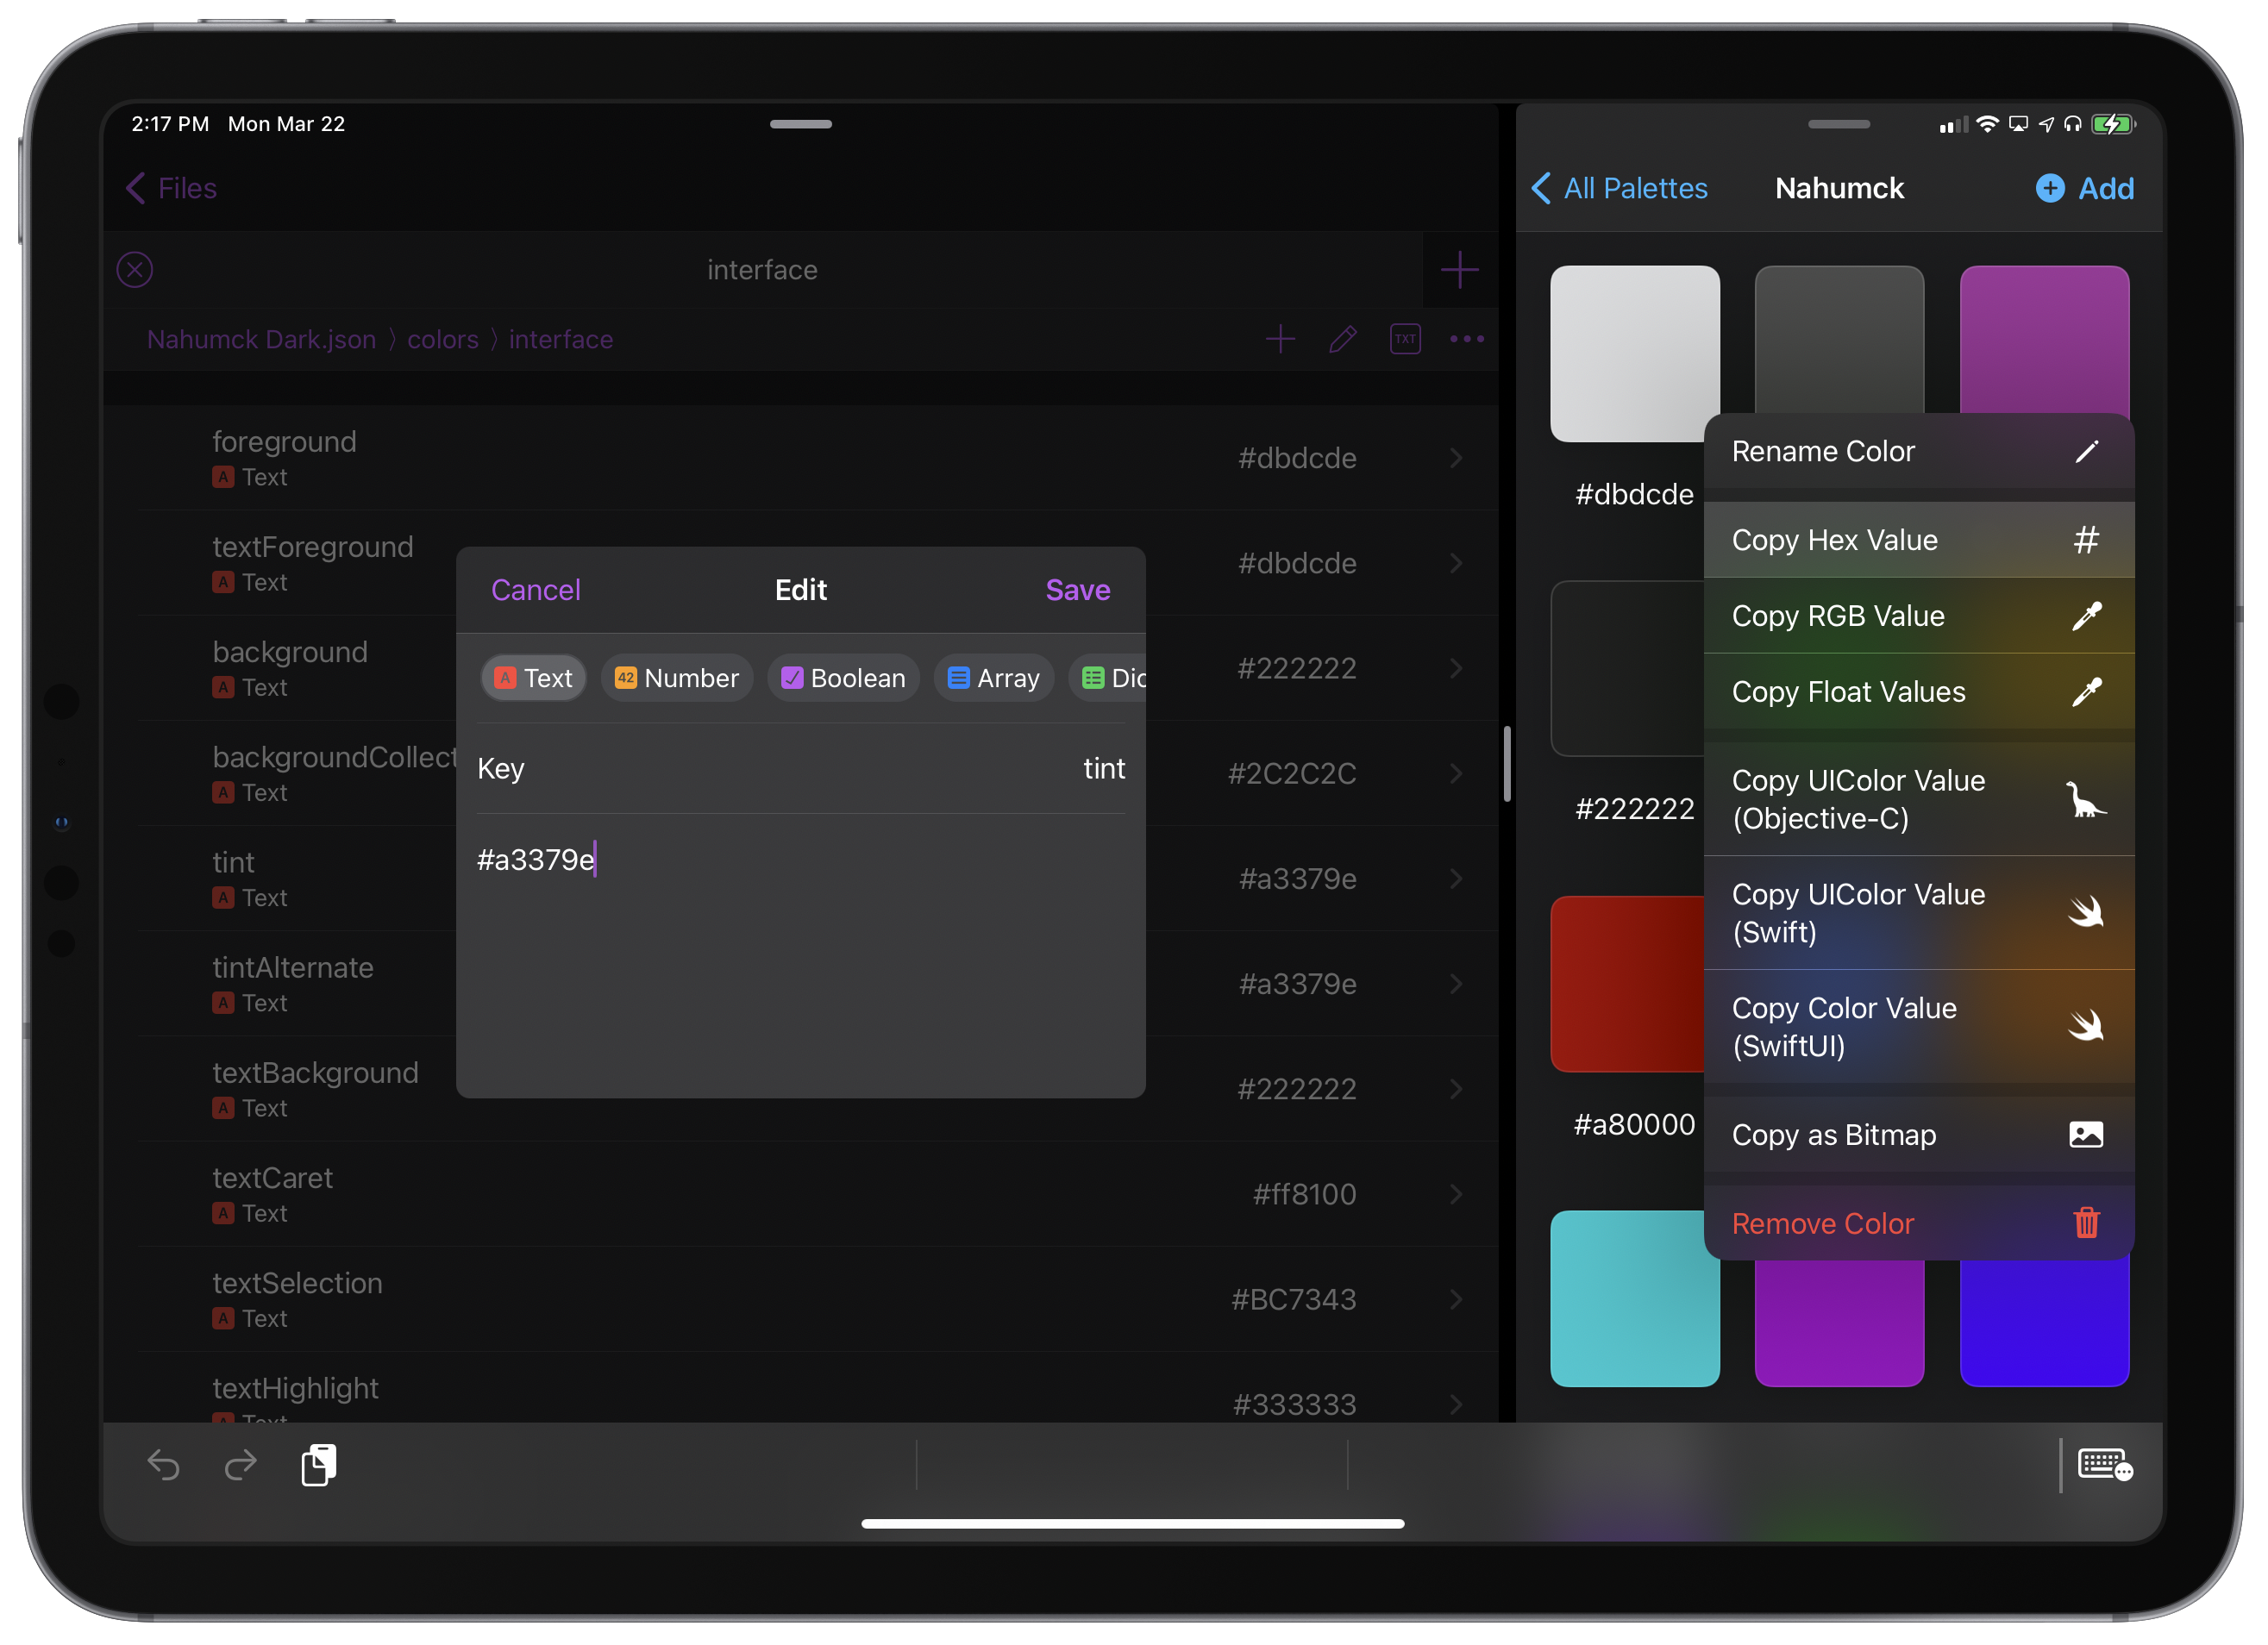The image size is (2268, 1645).
Task: Tap the clipboard paste icon
Action: coord(319,1465)
